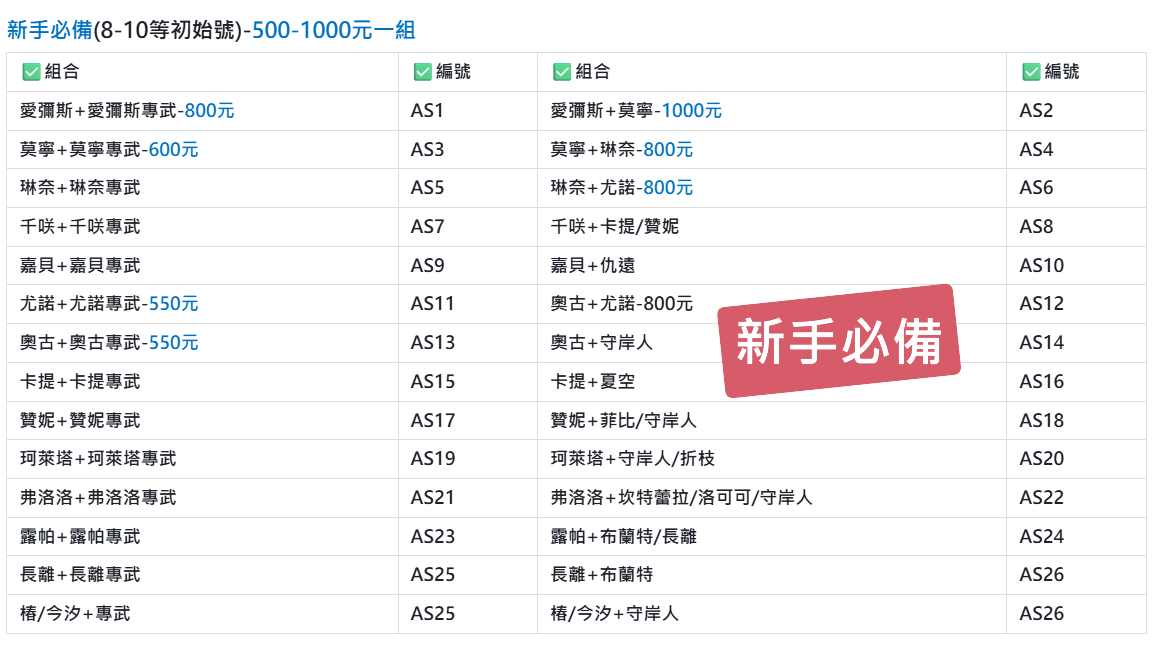Click the AS16 code cell
This screenshot has width=1158, height=652.
coord(1042,382)
